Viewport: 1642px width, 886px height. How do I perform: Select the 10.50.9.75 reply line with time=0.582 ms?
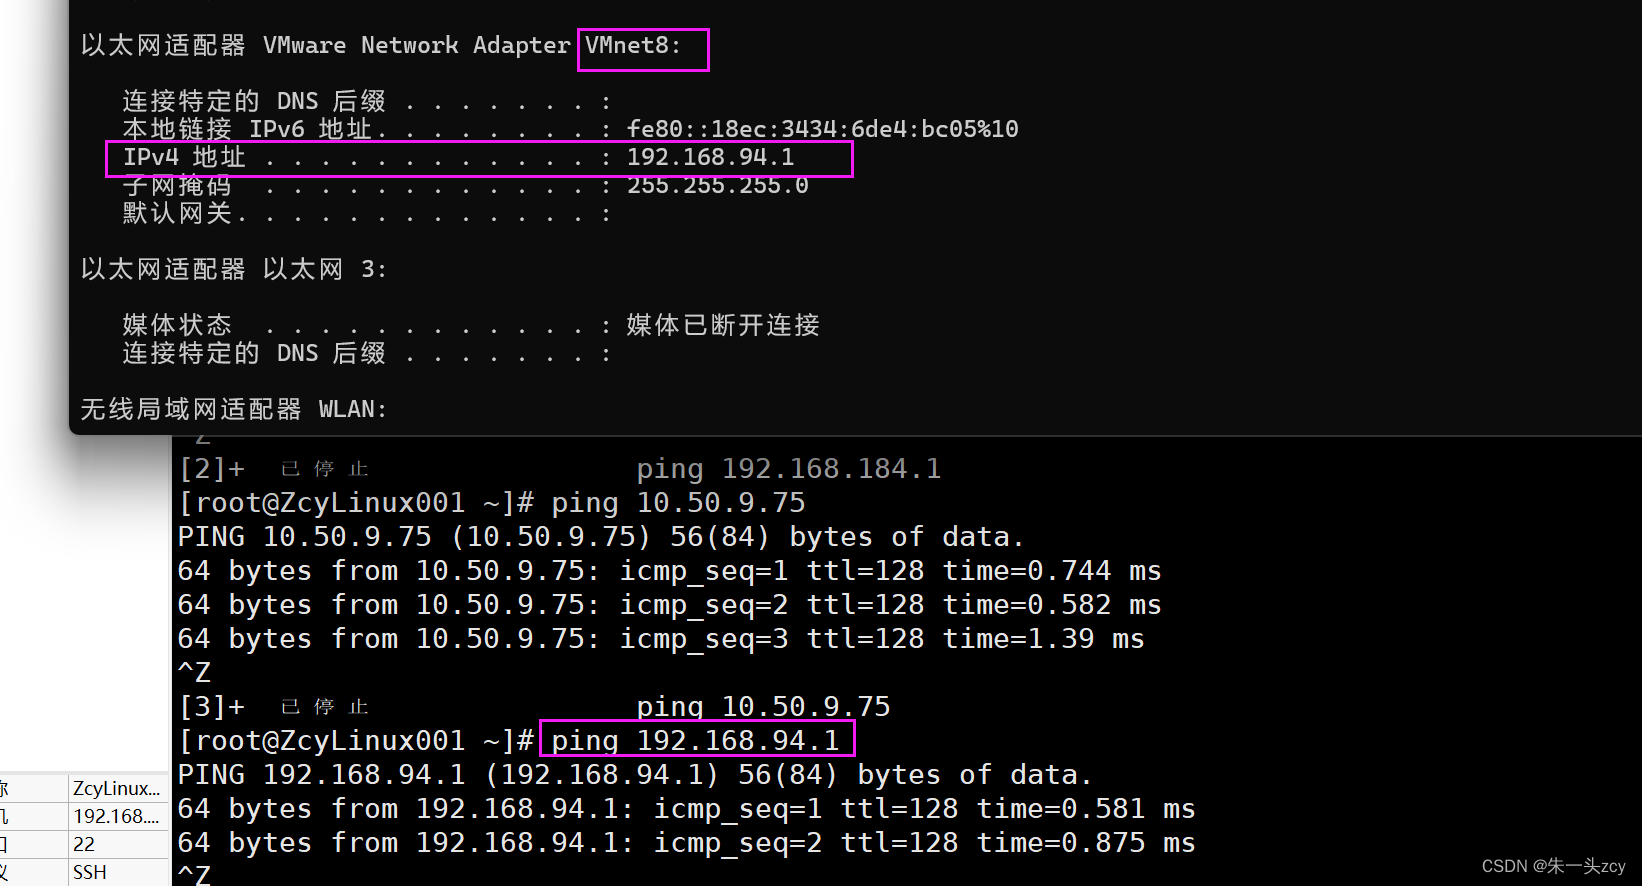[x=670, y=605]
